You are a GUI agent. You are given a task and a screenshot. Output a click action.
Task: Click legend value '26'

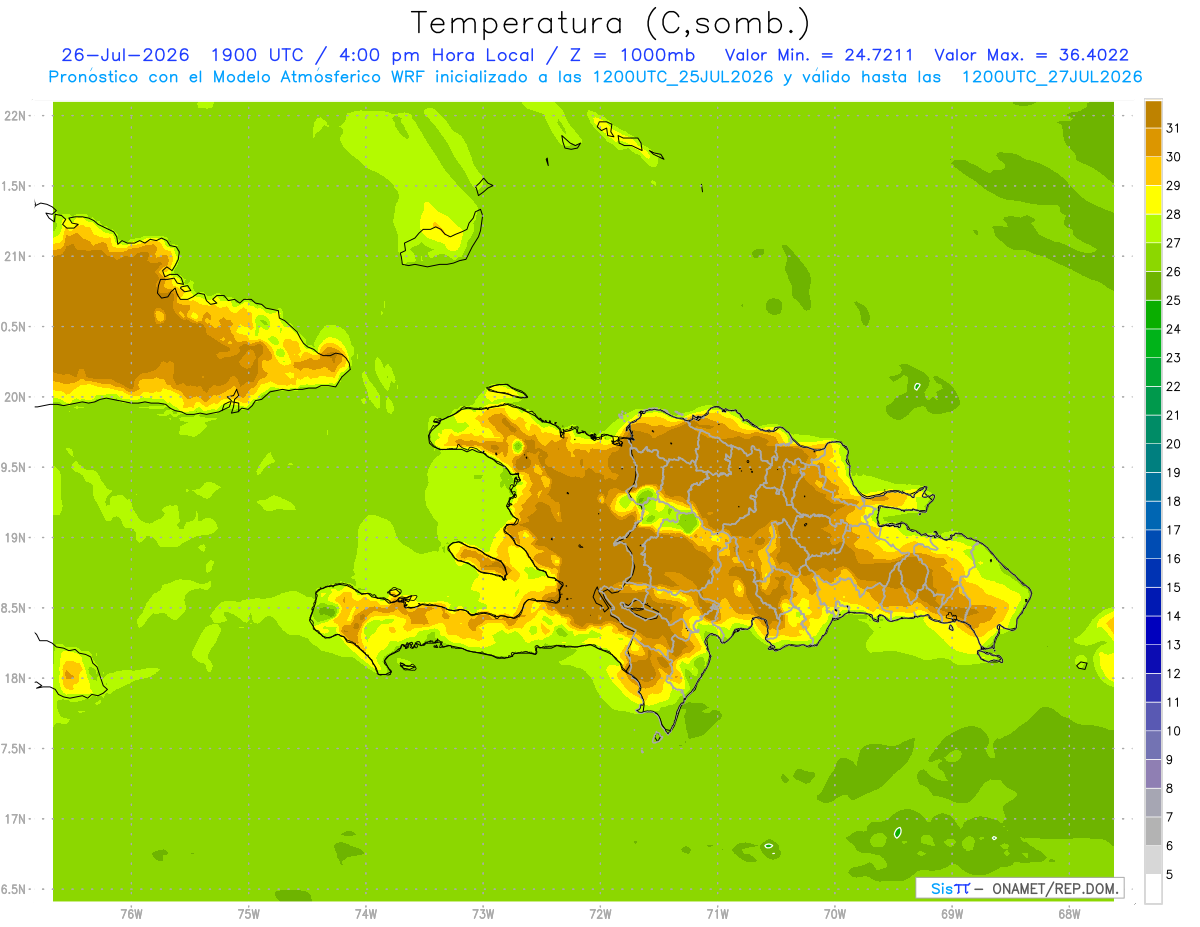(1173, 272)
